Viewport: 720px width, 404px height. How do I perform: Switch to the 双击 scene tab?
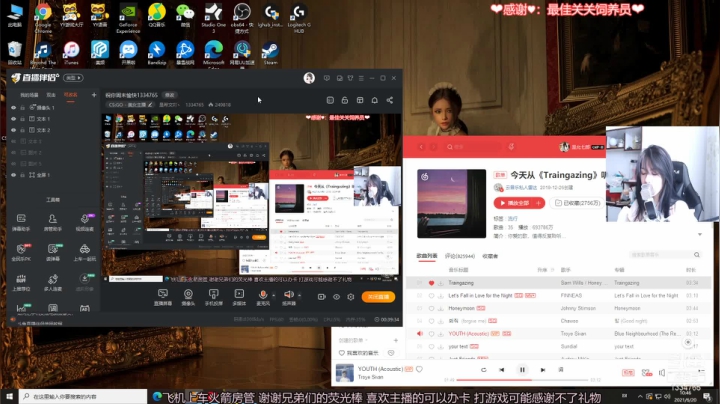[x=51, y=95]
